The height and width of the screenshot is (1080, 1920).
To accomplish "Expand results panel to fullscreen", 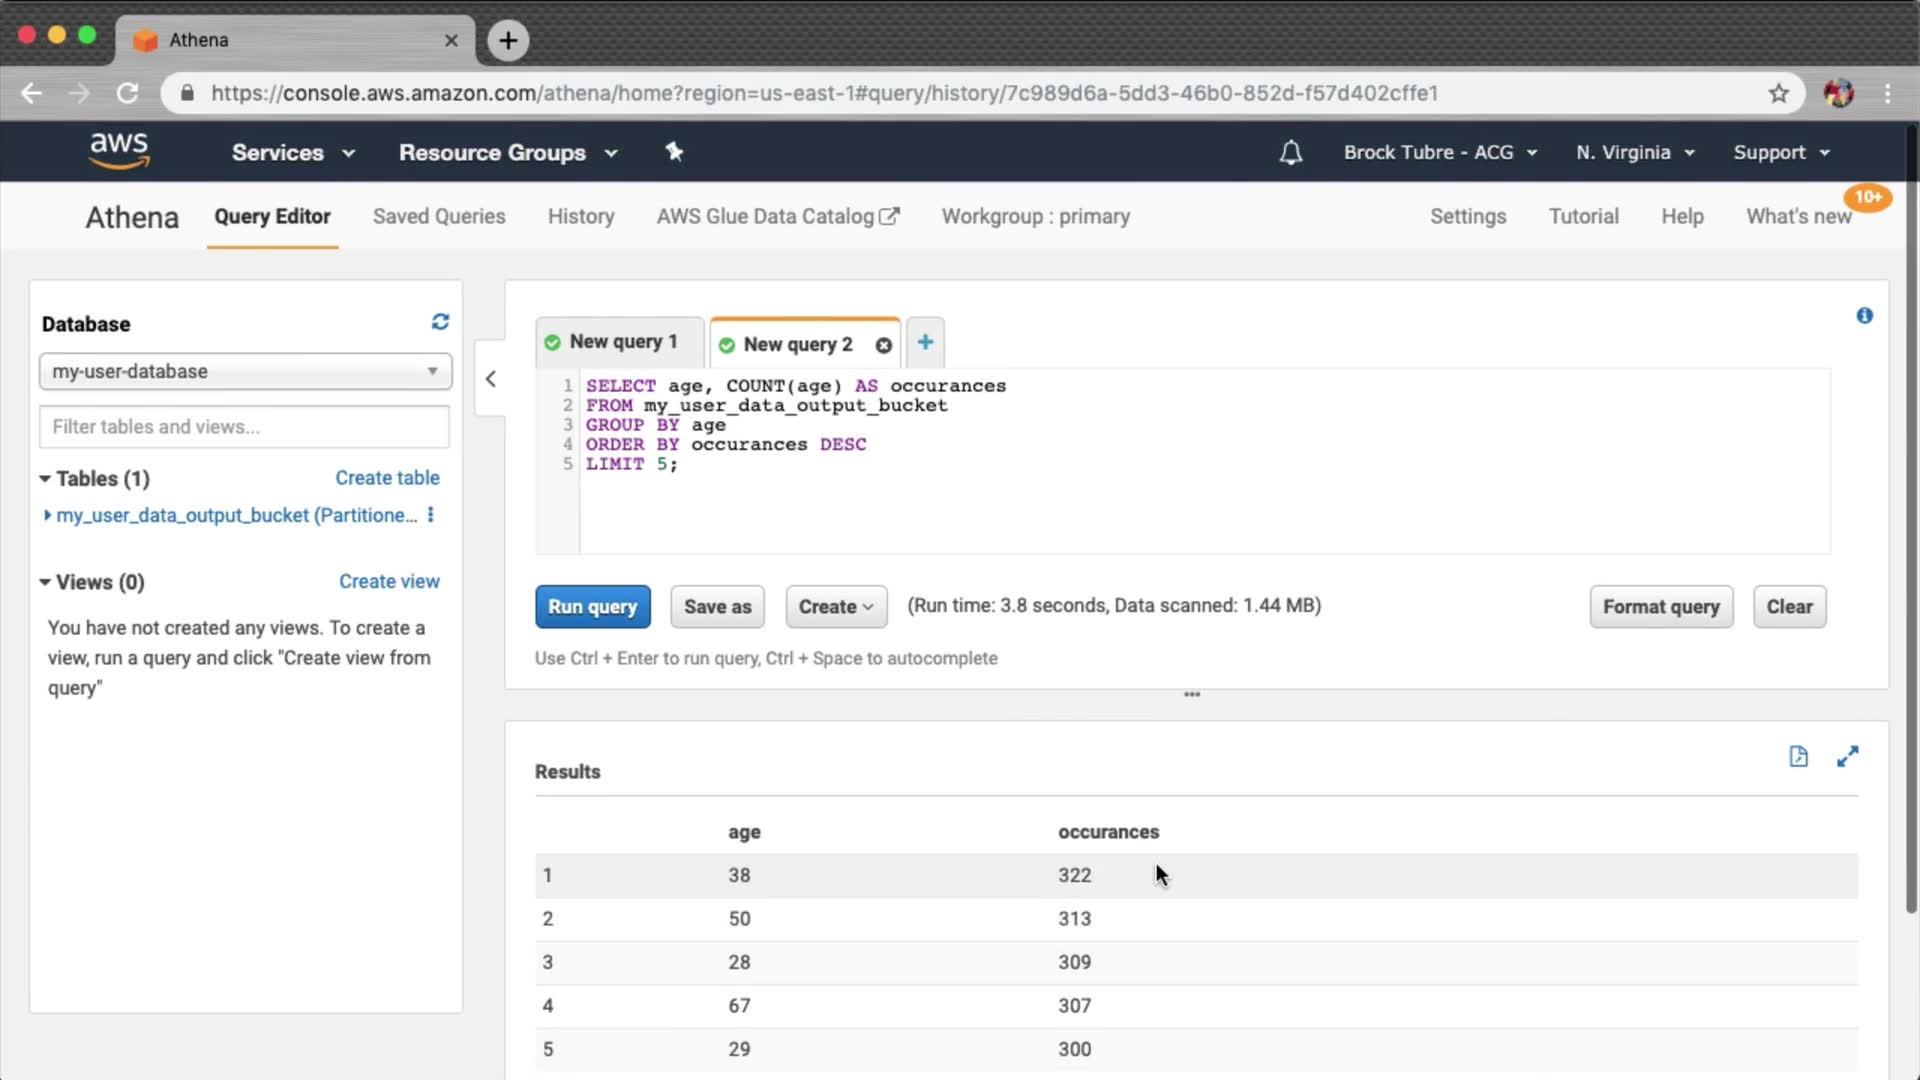I will (x=1847, y=756).
